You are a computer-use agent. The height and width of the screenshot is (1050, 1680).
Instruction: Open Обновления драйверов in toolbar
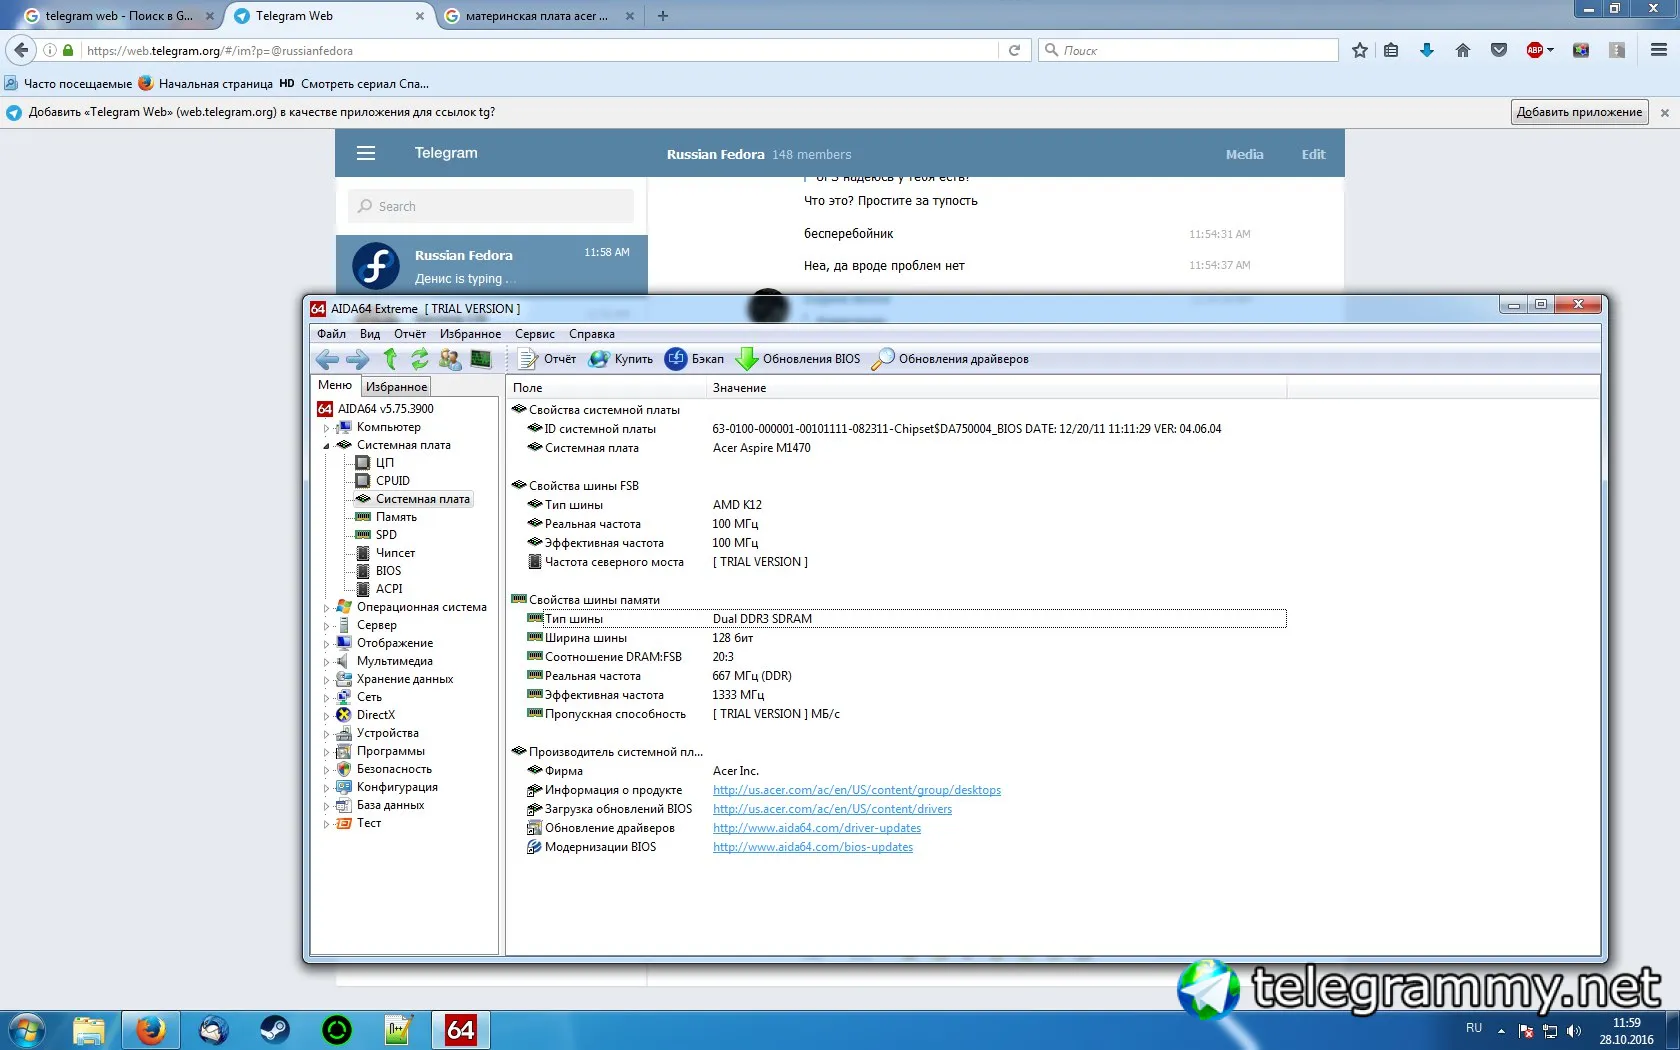click(950, 359)
